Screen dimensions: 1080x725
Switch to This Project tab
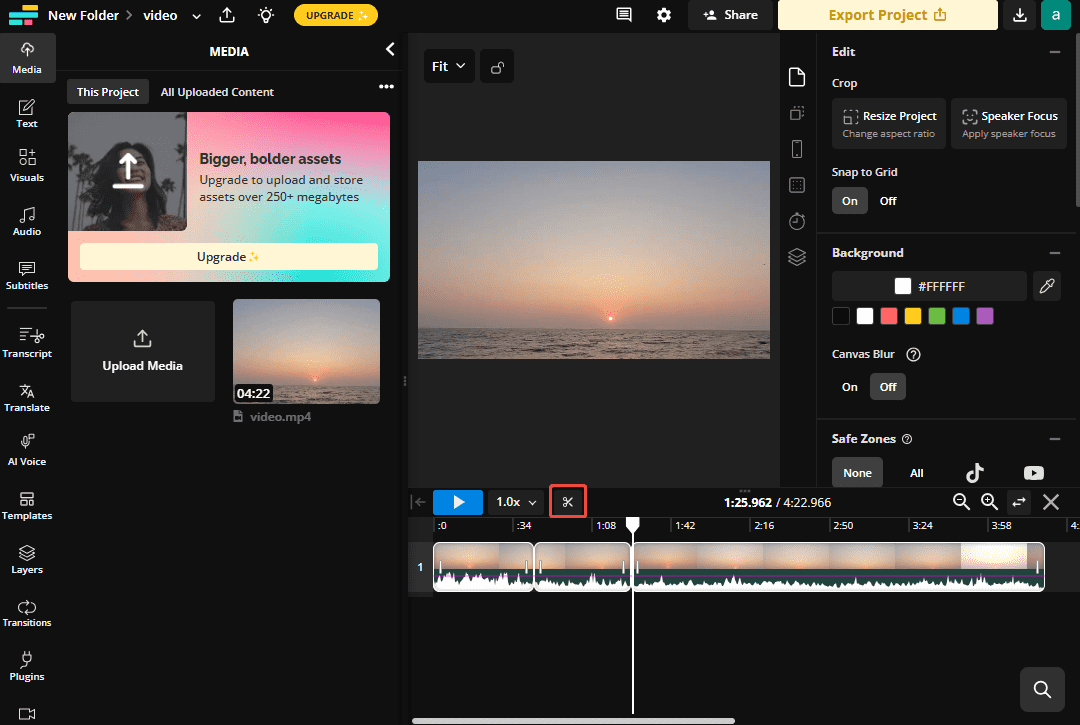[x=107, y=92]
